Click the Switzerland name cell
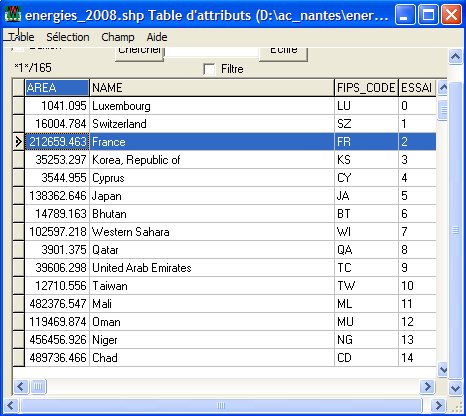 click(x=212, y=124)
